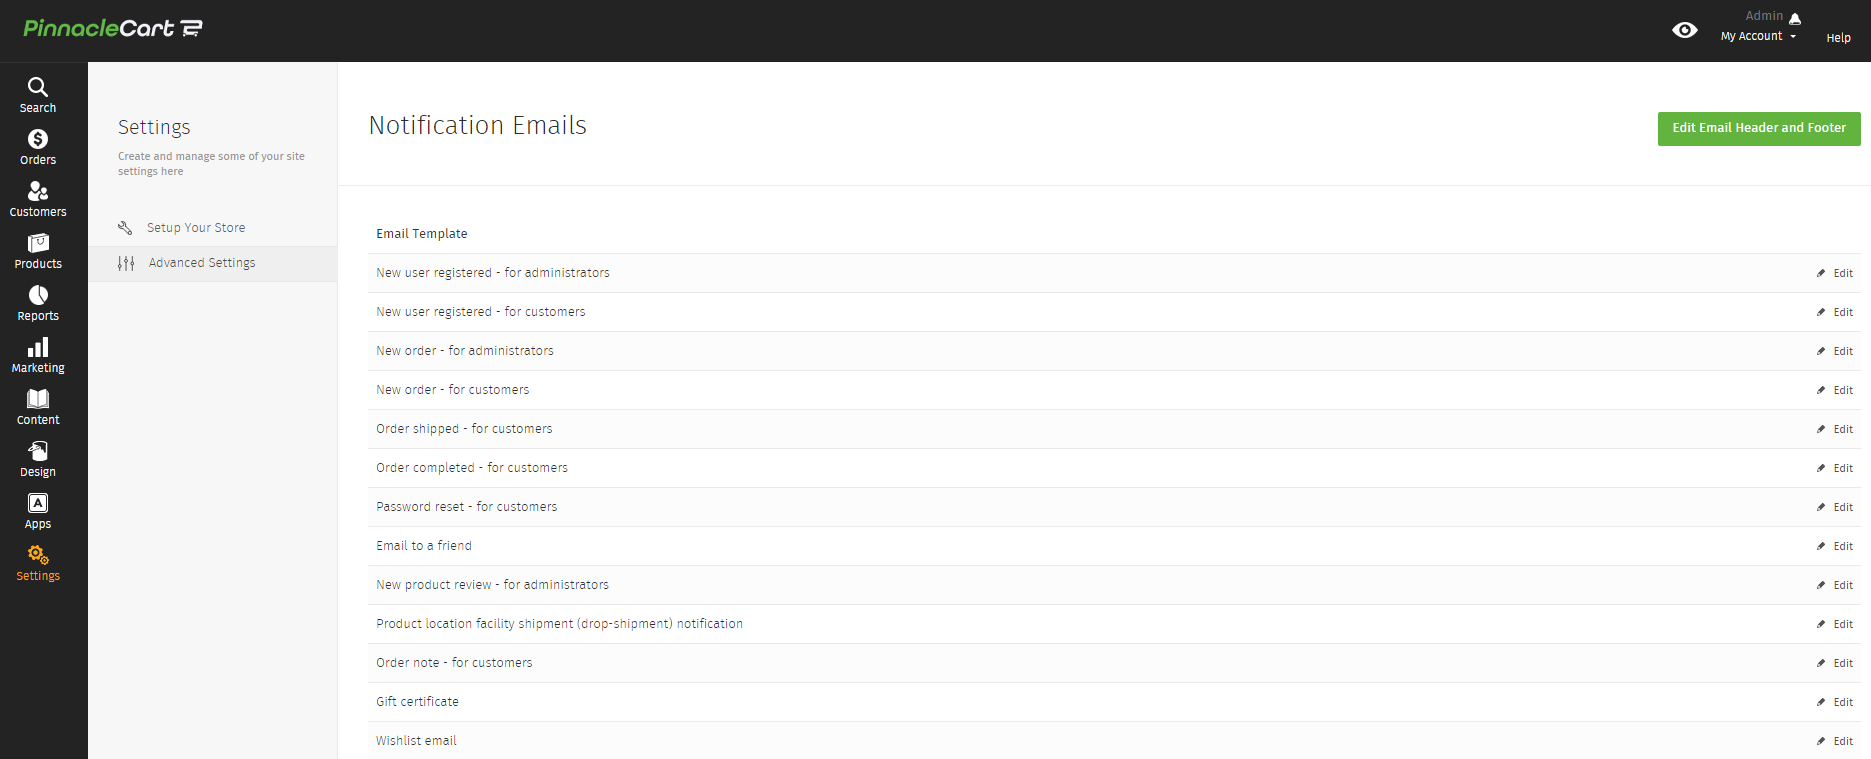This screenshot has height=759, width=1871.
Task: Click the wrench icon beside Setup Your Store
Action: (x=125, y=228)
